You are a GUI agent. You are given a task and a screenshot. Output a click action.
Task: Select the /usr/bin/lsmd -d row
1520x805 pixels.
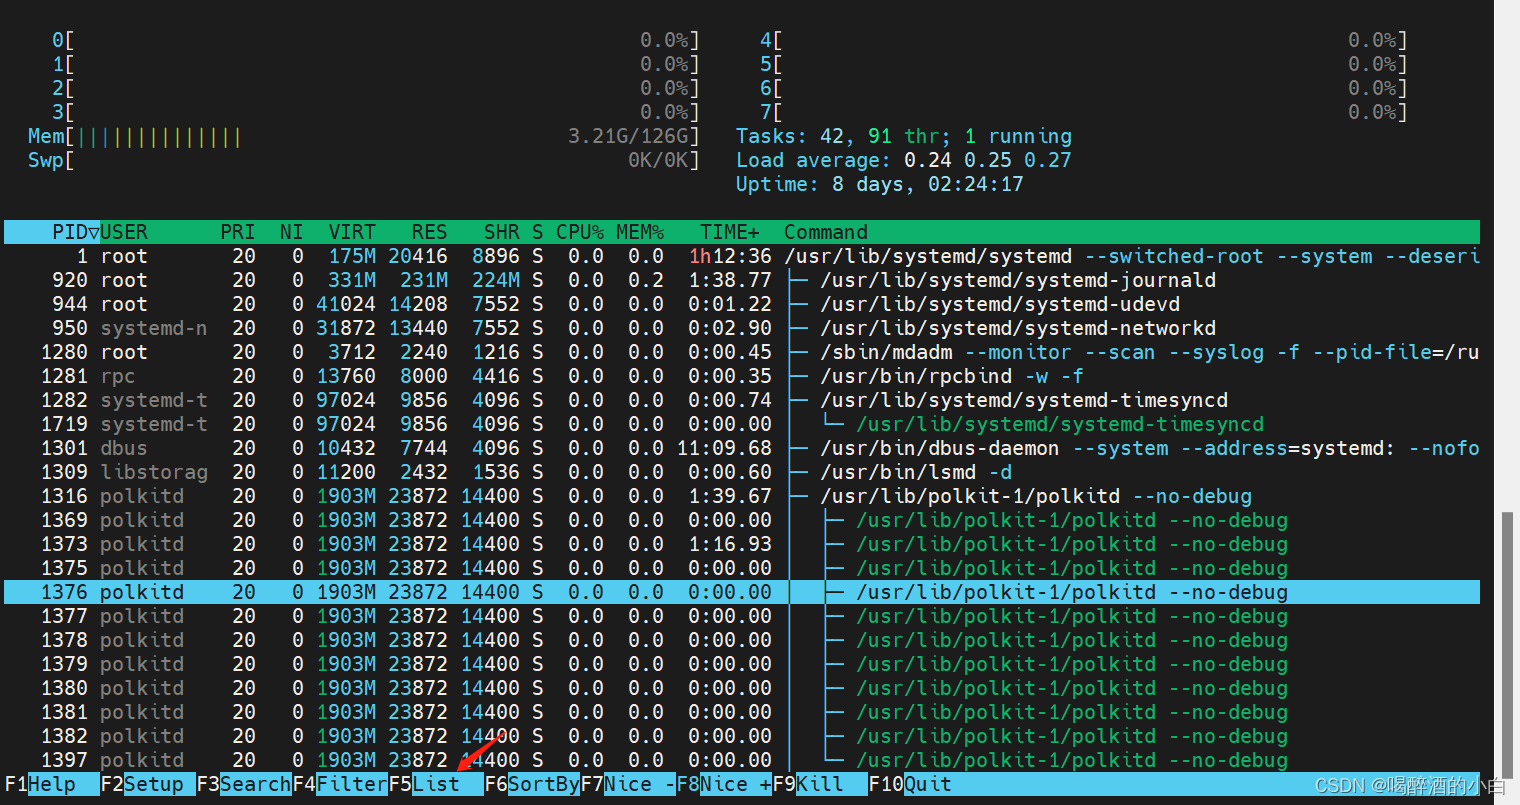tap(742, 472)
